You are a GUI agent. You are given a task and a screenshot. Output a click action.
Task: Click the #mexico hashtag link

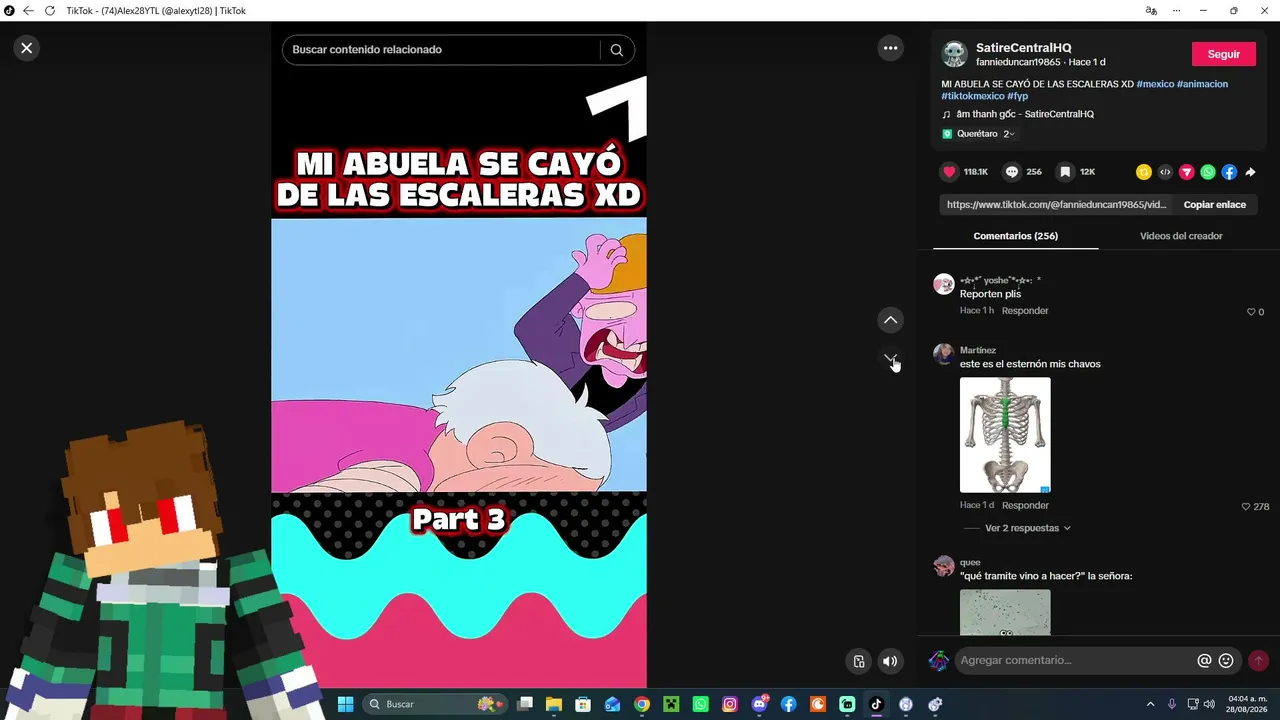pos(1155,84)
